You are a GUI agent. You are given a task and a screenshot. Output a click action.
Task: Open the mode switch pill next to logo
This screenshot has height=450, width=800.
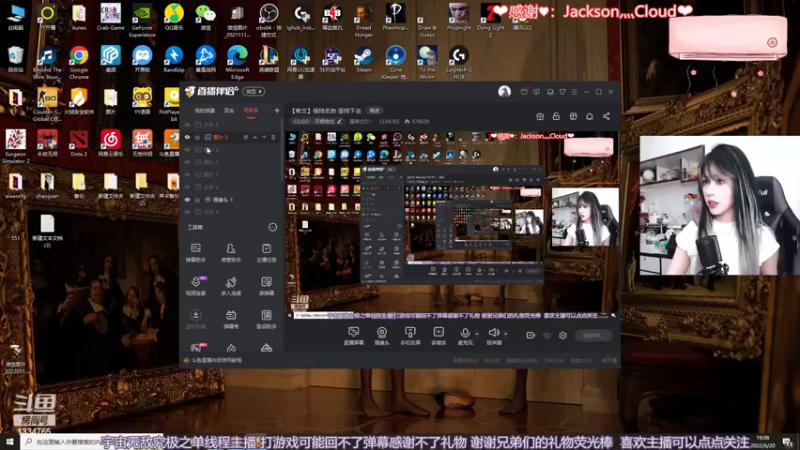pos(254,91)
